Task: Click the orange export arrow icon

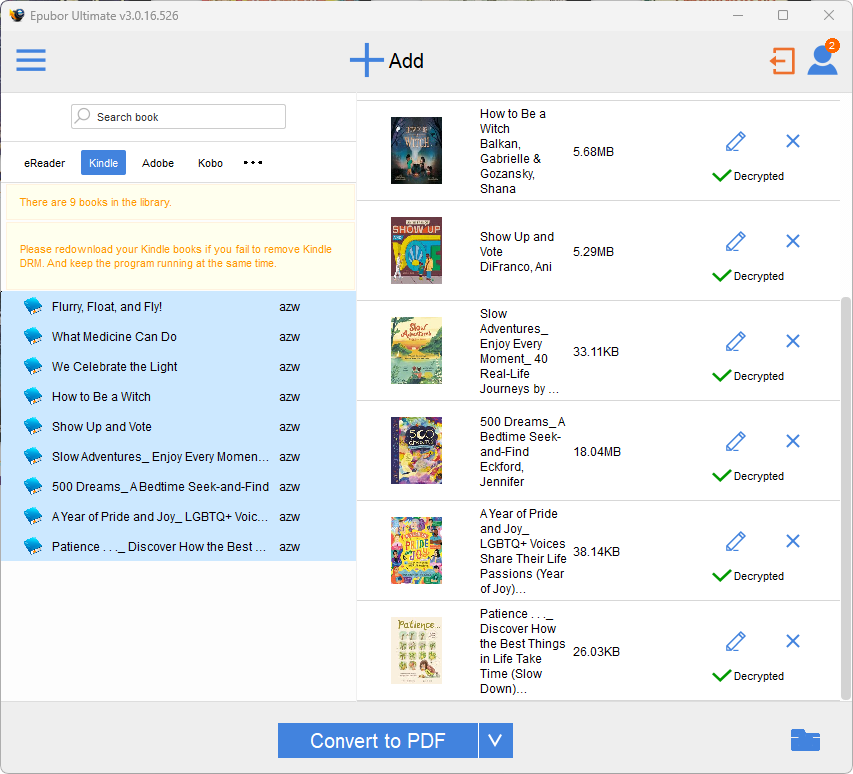Action: pos(782,61)
